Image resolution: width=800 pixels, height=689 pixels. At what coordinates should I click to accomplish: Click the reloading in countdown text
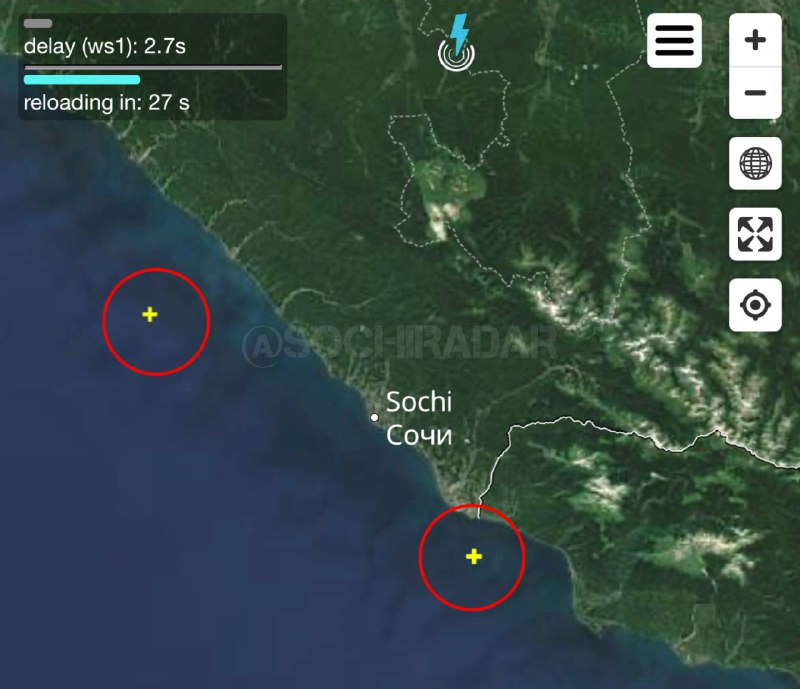coord(107,103)
